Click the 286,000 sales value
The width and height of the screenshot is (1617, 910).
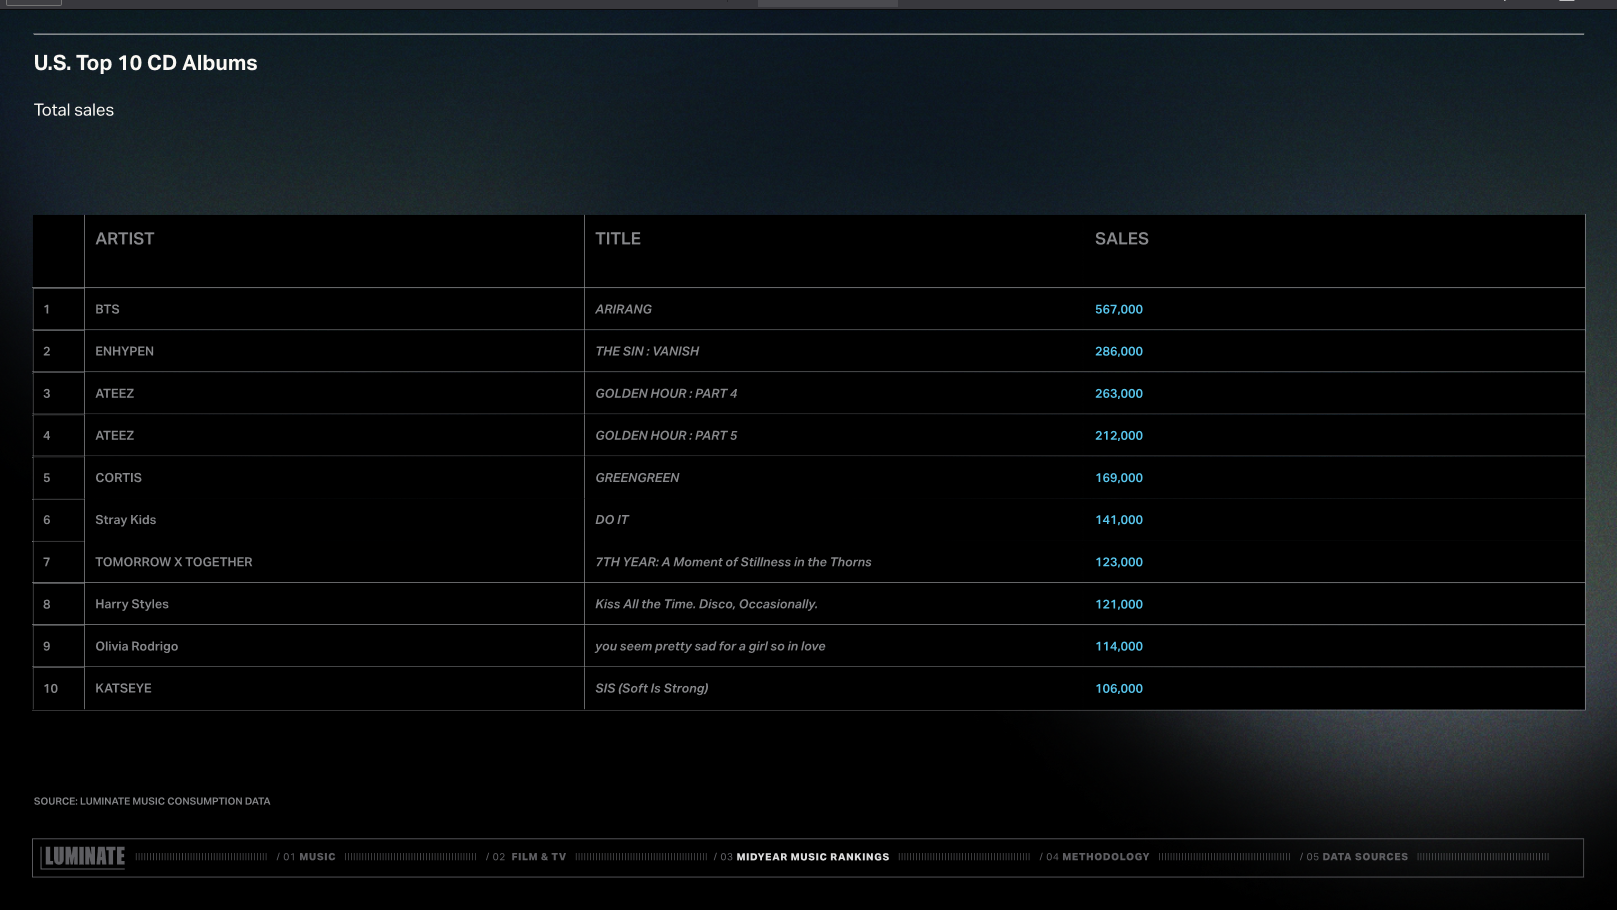pyautogui.click(x=1118, y=351)
